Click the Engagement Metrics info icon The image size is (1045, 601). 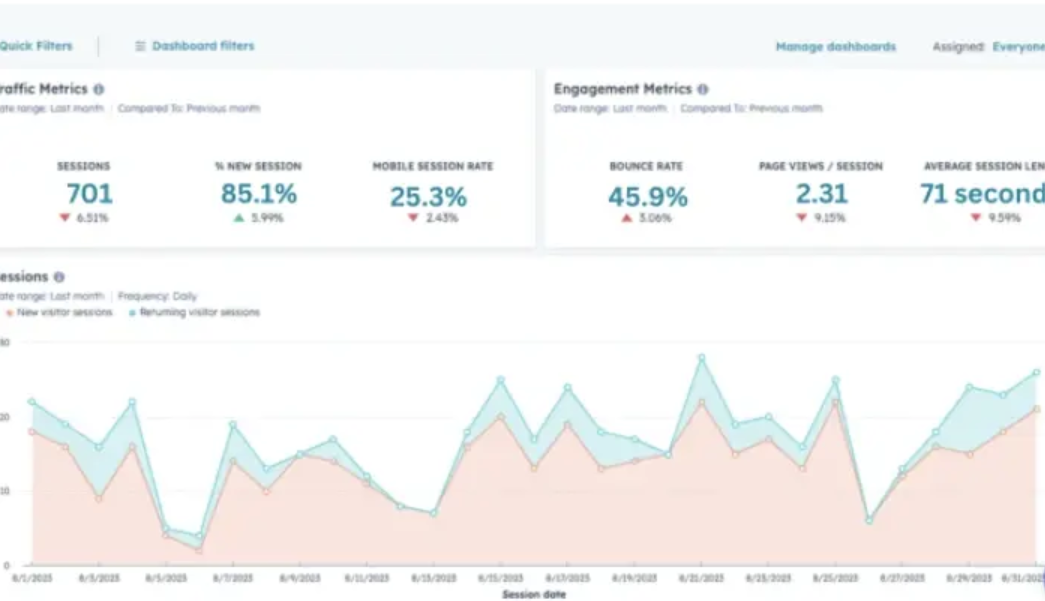pyautogui.click(x=703, y=89)
